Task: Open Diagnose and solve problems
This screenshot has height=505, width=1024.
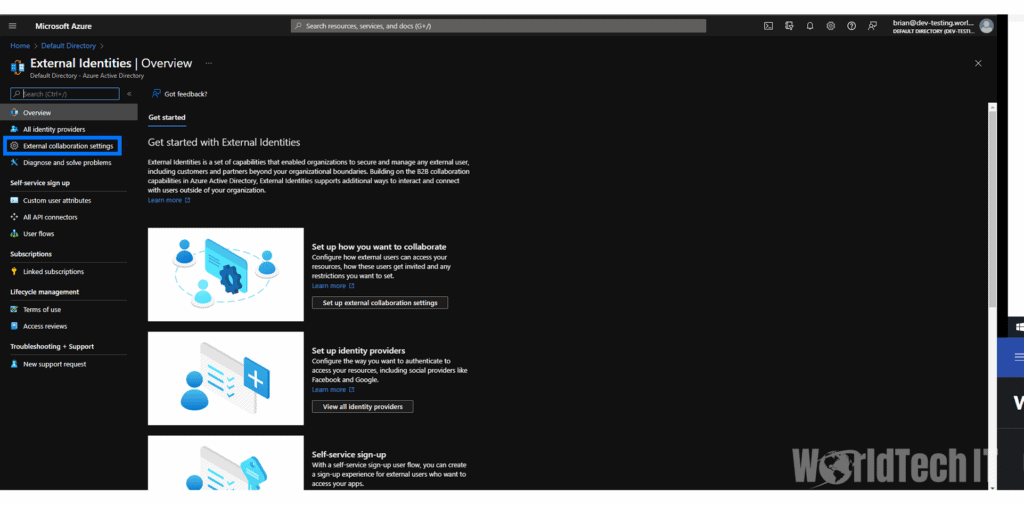Action: [x=69, y=163]
